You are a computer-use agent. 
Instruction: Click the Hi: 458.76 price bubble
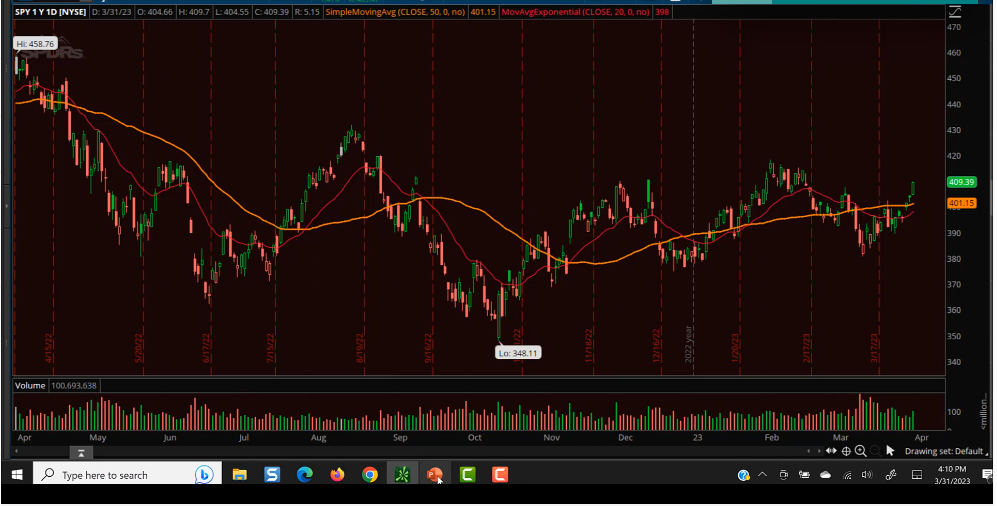click(36, 44)
